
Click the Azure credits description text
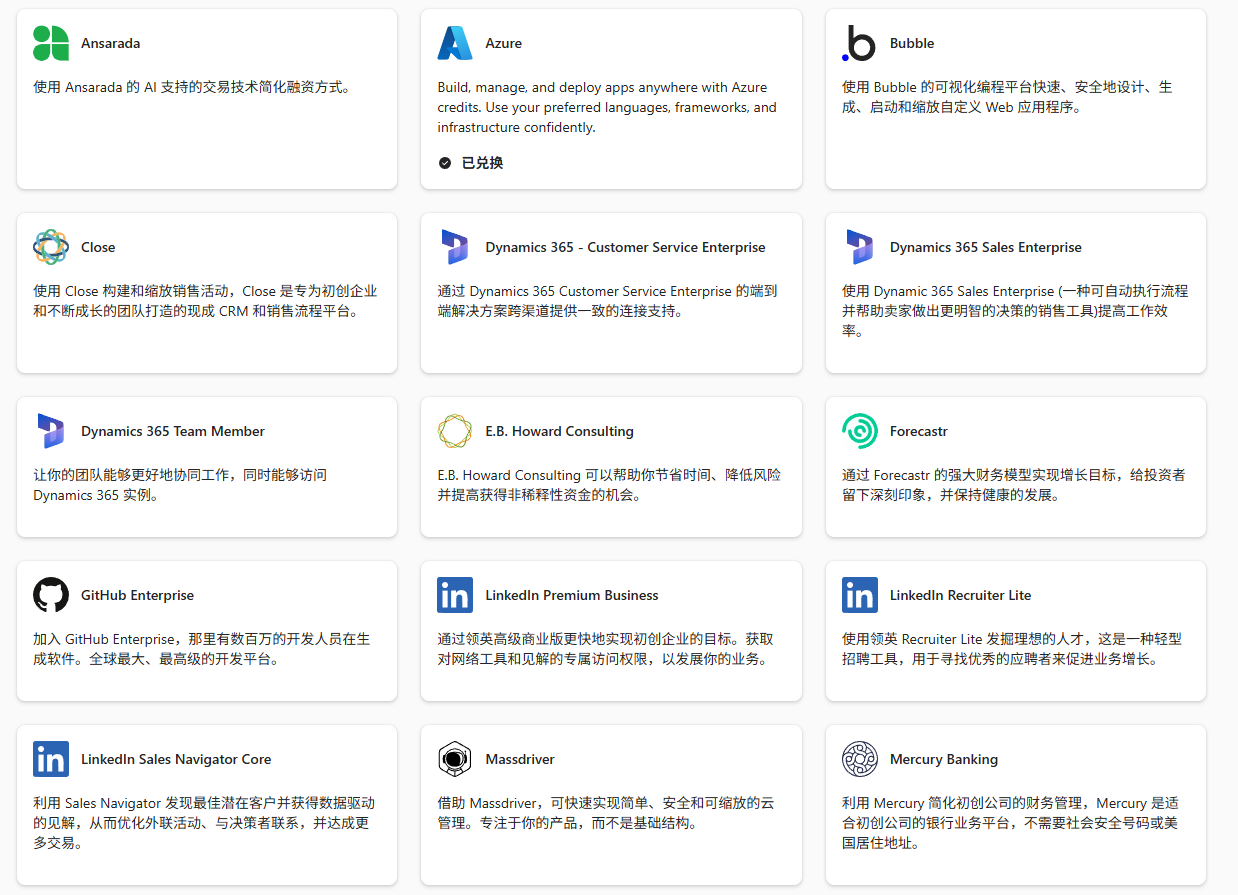(x=607, y=107)
